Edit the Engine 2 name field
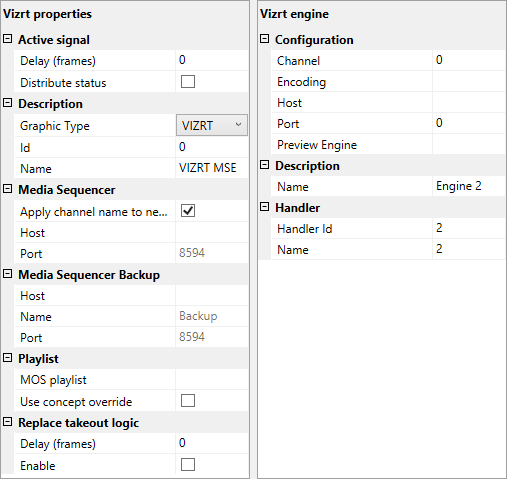The image size is (507, 479). 469,186
